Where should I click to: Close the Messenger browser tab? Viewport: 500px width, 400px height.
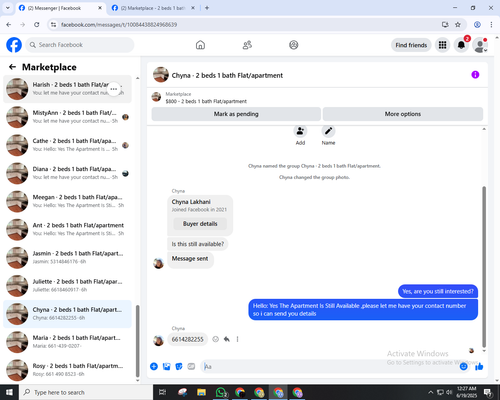100,8
